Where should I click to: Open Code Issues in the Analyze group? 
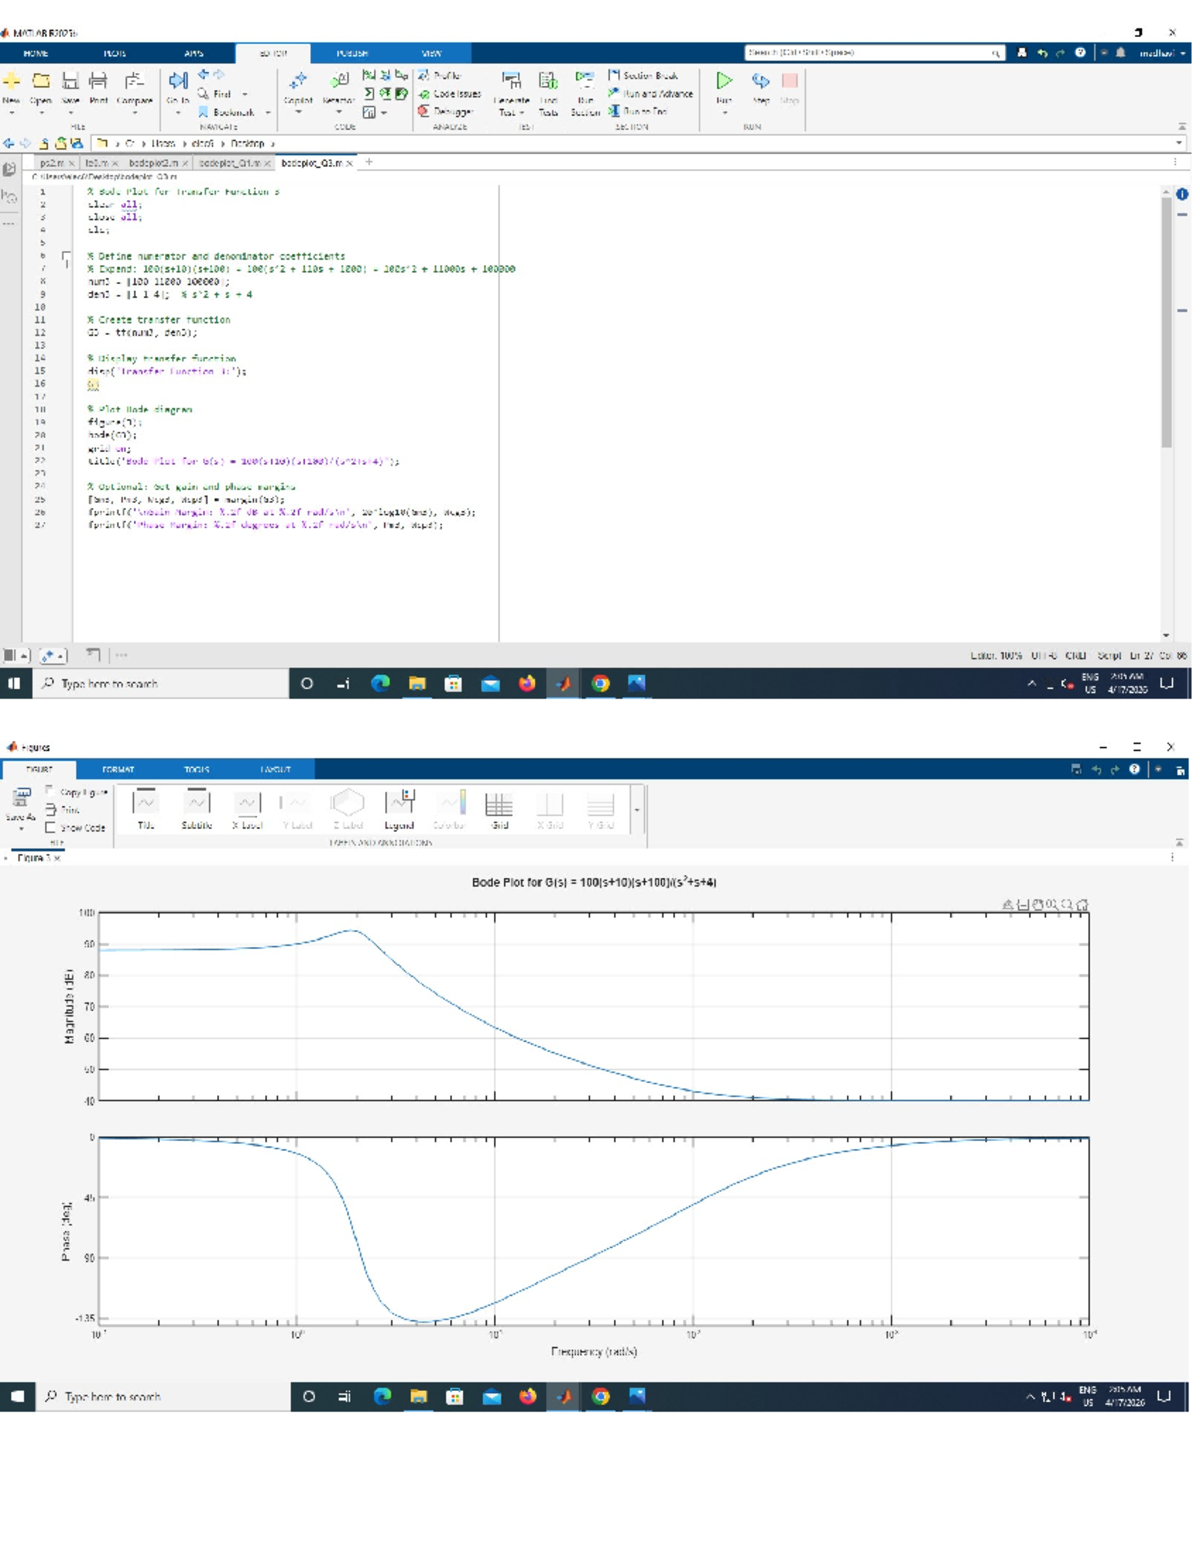(449, 93)
